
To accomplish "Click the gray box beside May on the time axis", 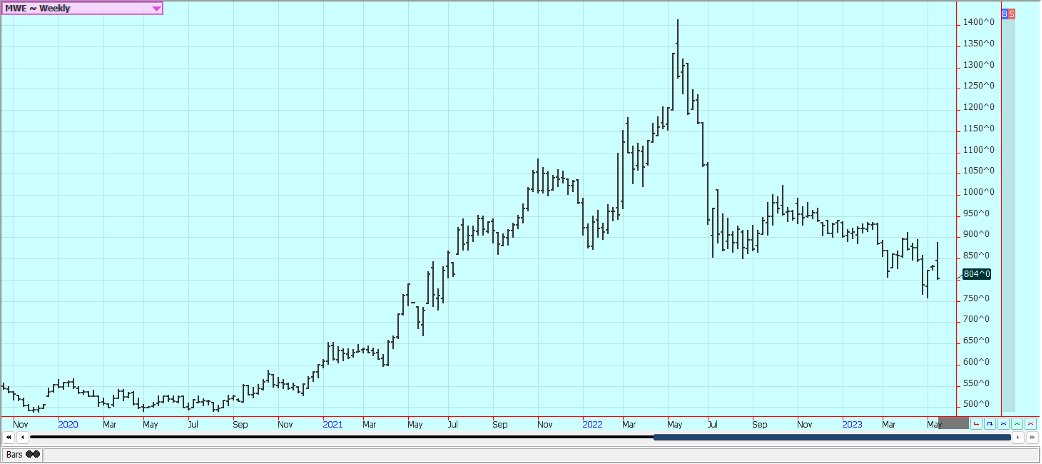I will pyautogui.click(x=954, y=424).
